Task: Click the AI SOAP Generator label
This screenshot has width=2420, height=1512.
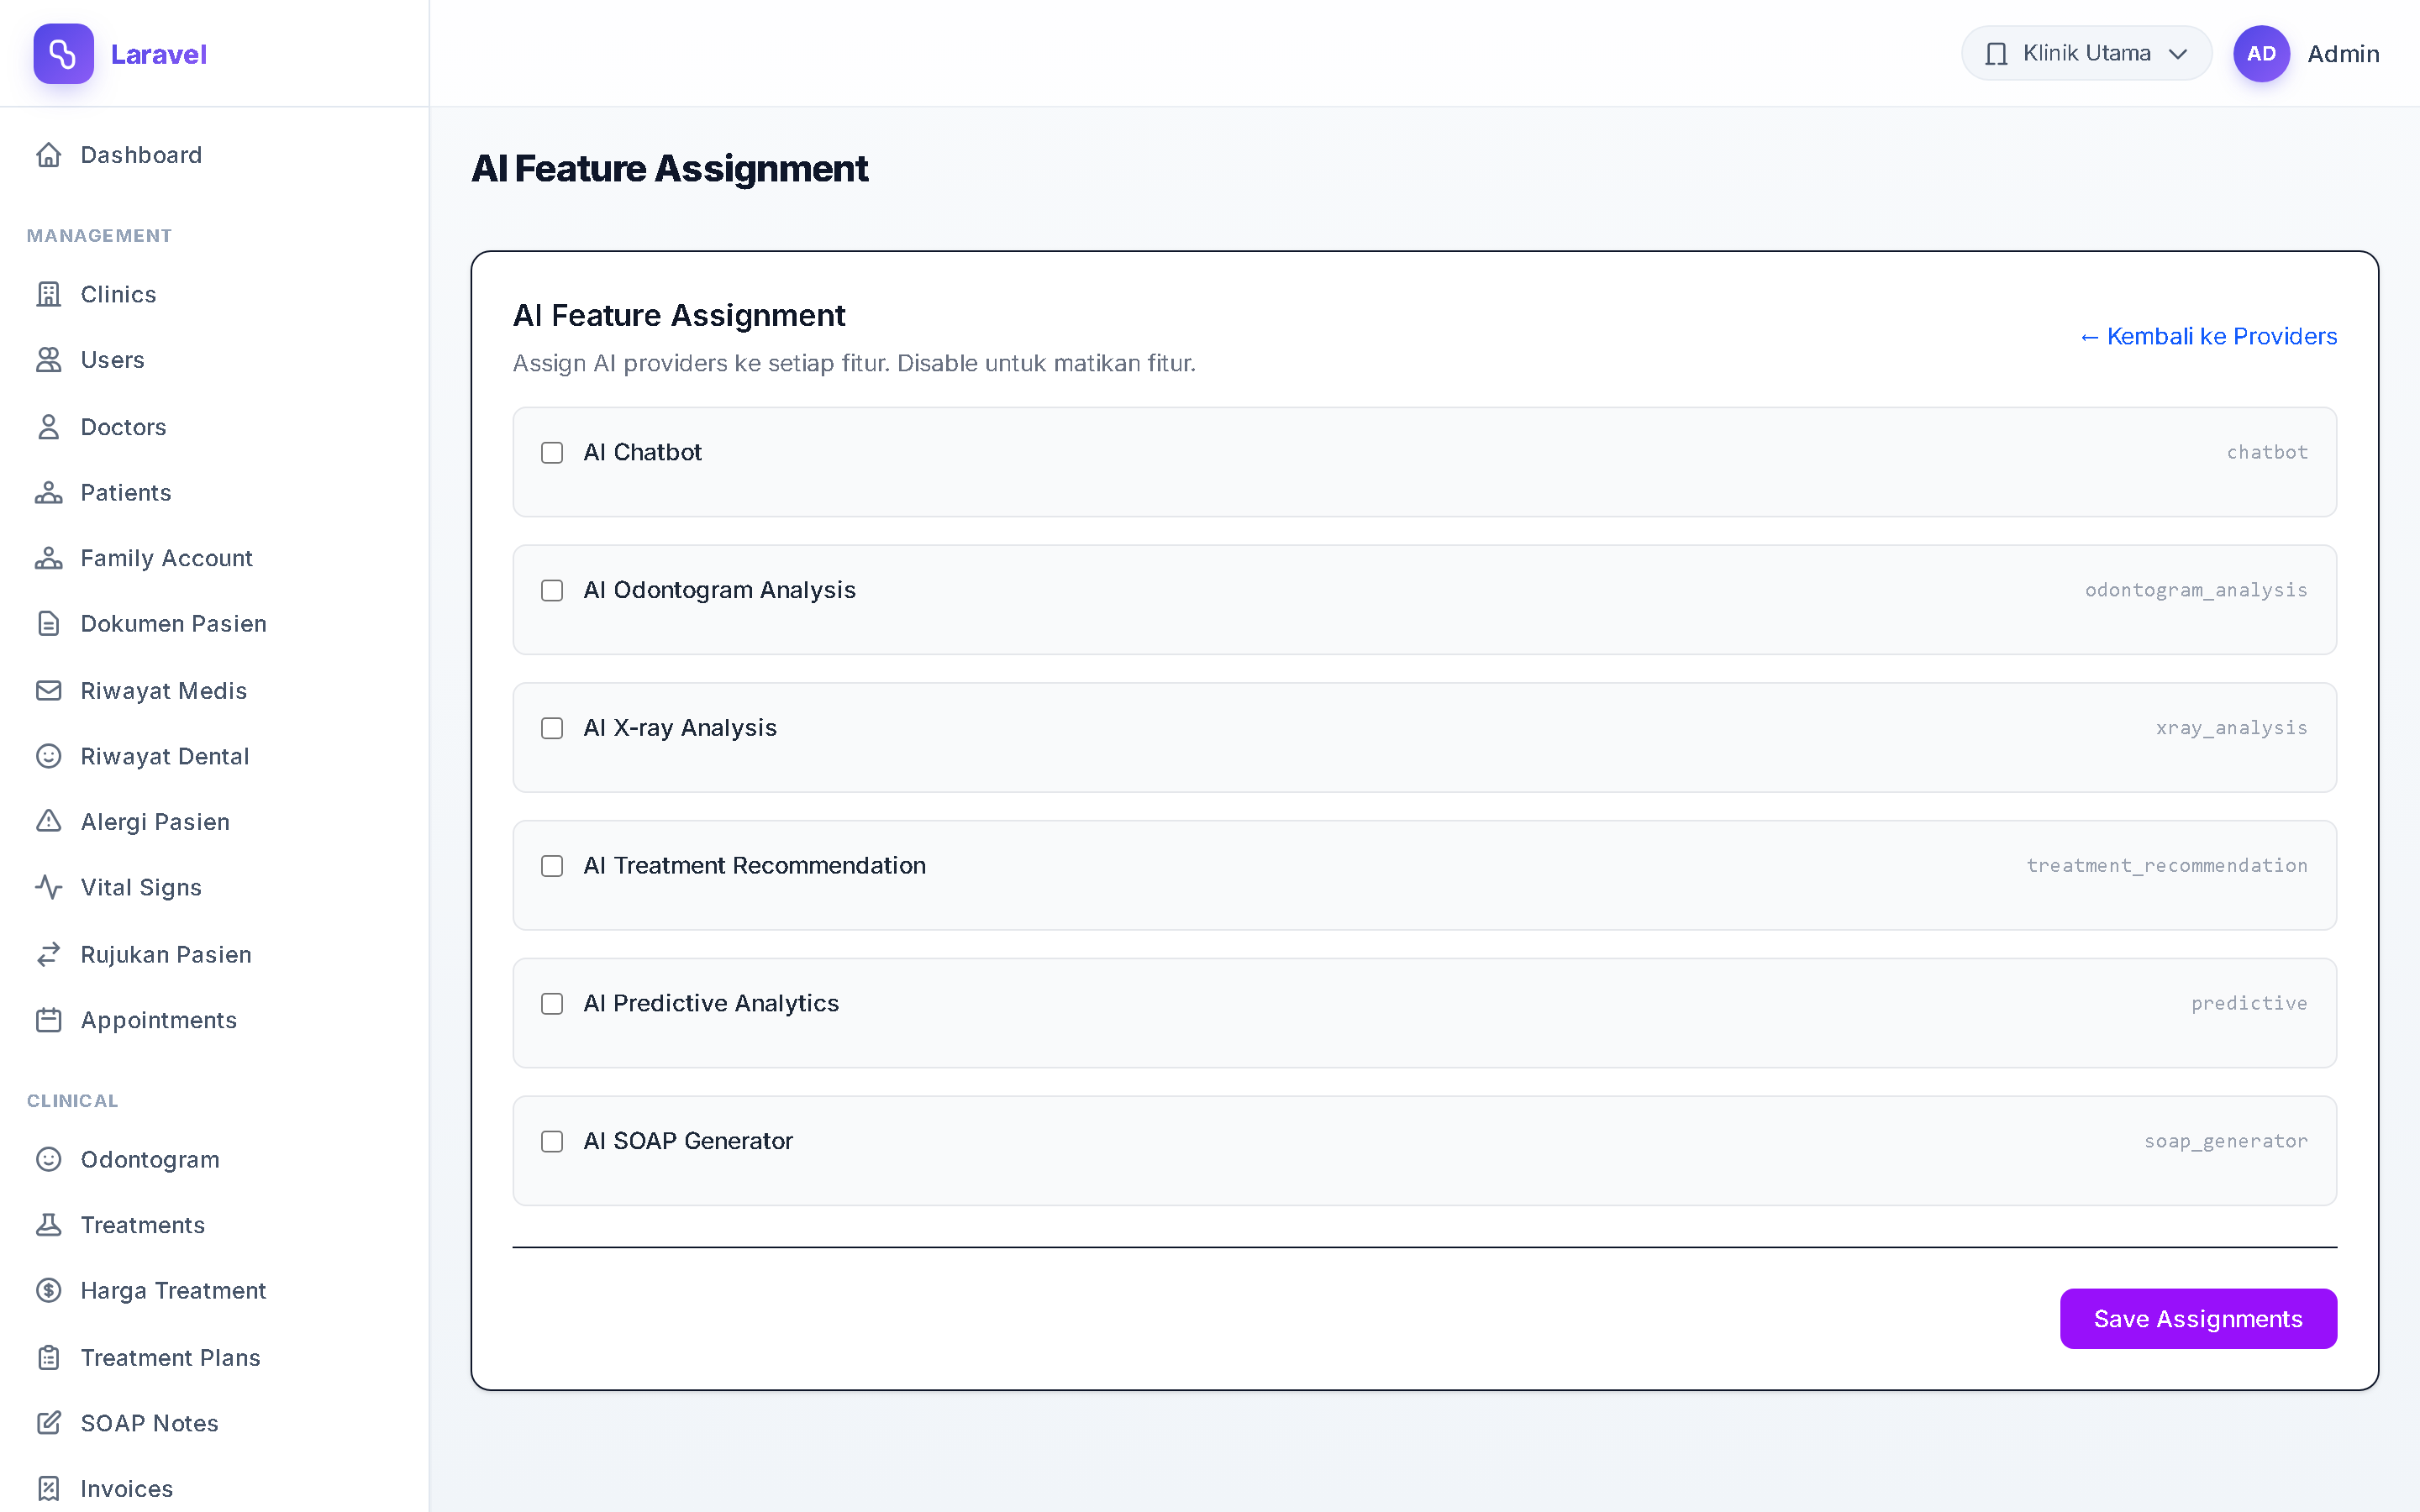Action: [x=688, y=1141]
